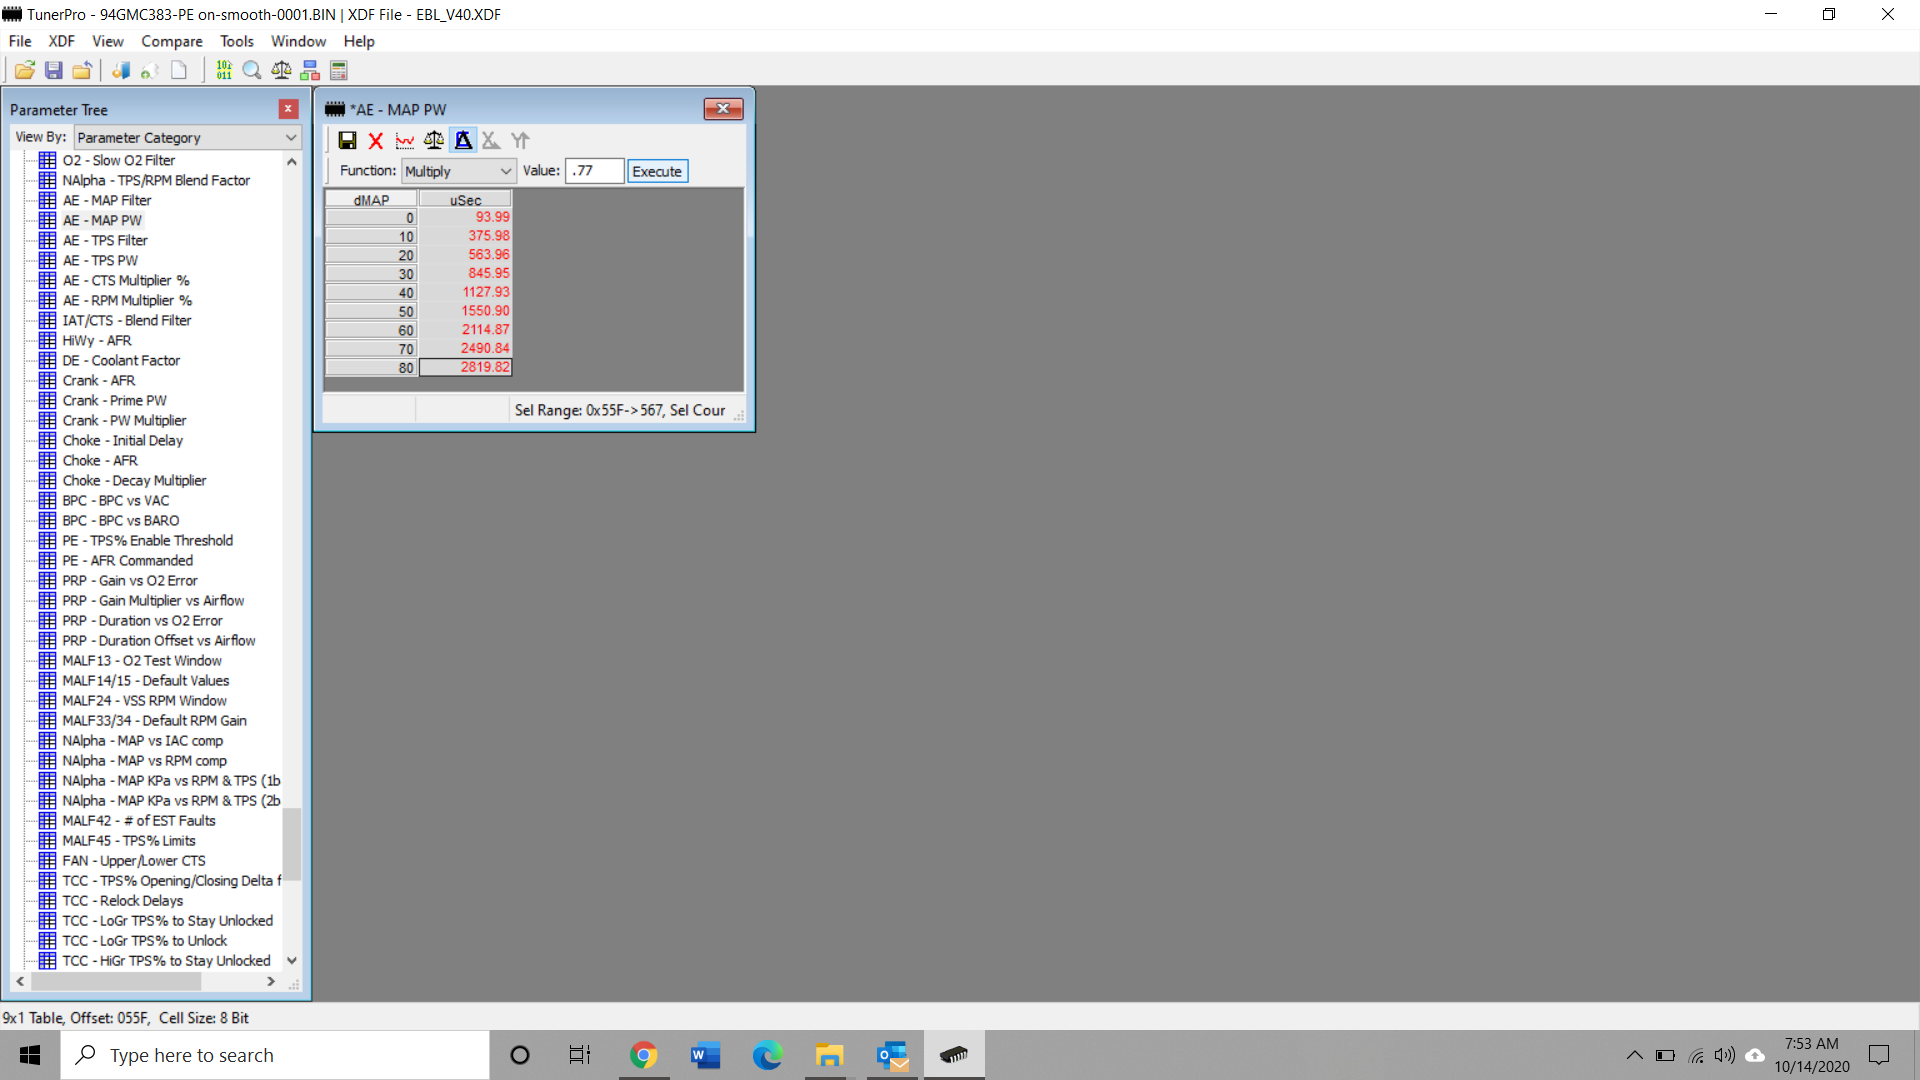Click the Value input field

coord(594,171)
